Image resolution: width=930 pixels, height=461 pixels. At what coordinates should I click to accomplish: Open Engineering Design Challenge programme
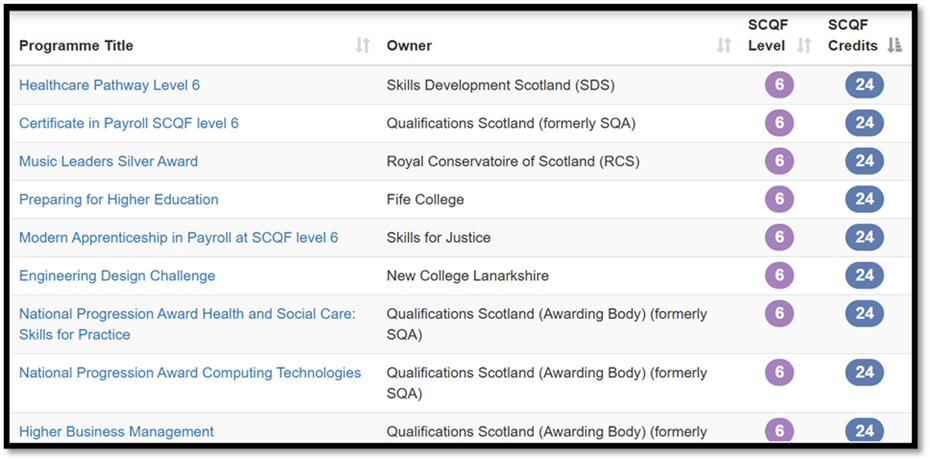click(x=117, y=275)
